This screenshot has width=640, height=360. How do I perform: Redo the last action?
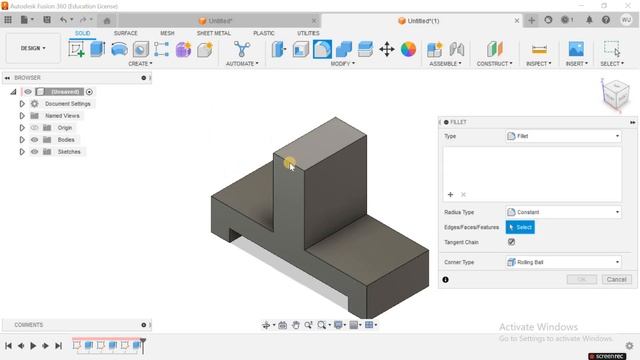pyautogui.click(x=83, y=20)
